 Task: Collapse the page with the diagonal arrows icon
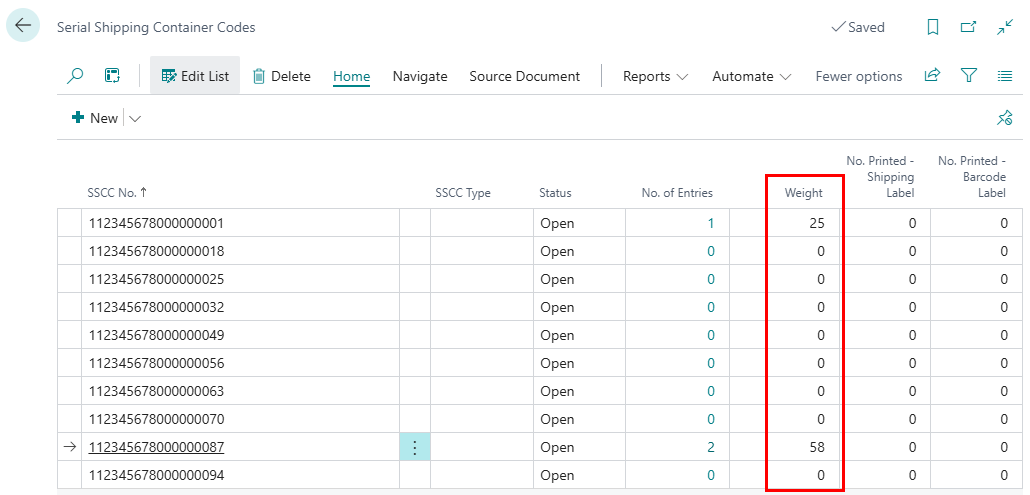[x=1005, y=28]
